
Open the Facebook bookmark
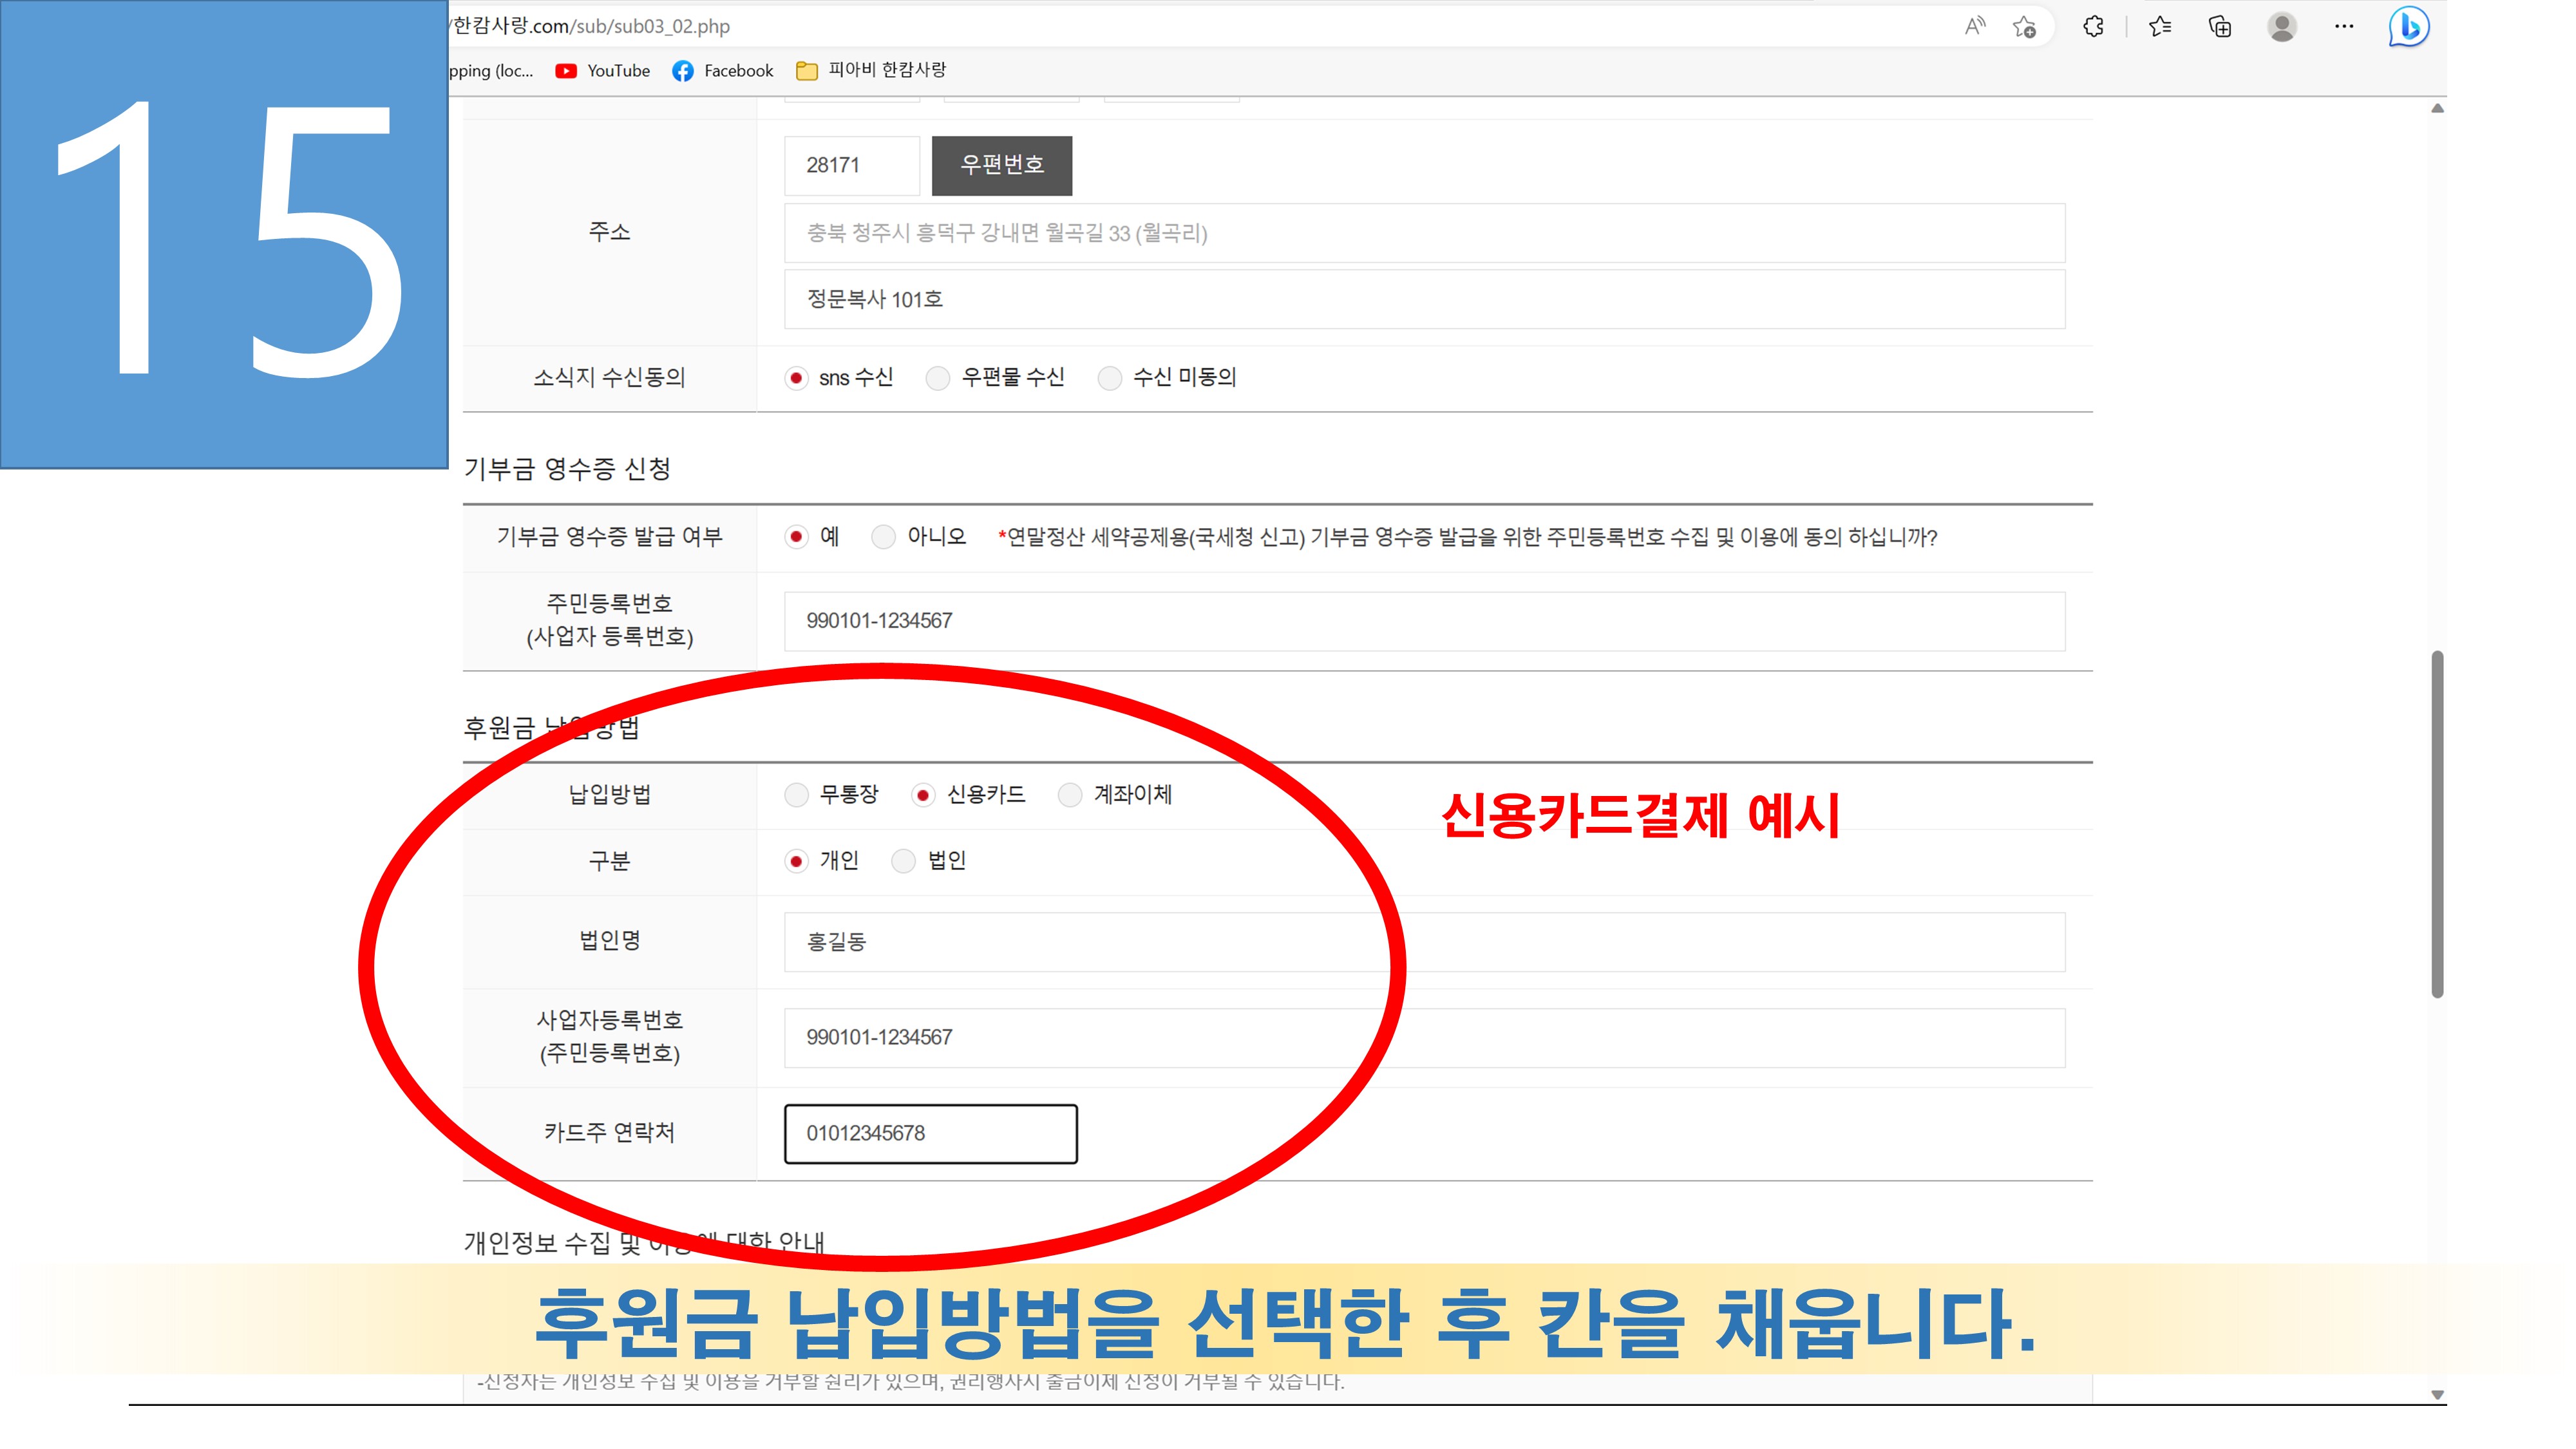pyautogui.click(x=723, y=71)
